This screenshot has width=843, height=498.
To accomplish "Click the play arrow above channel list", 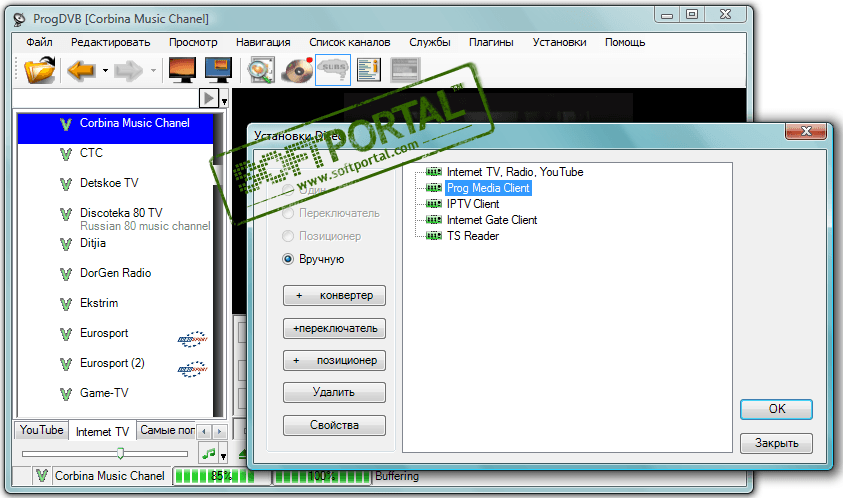I will (209, 98).
